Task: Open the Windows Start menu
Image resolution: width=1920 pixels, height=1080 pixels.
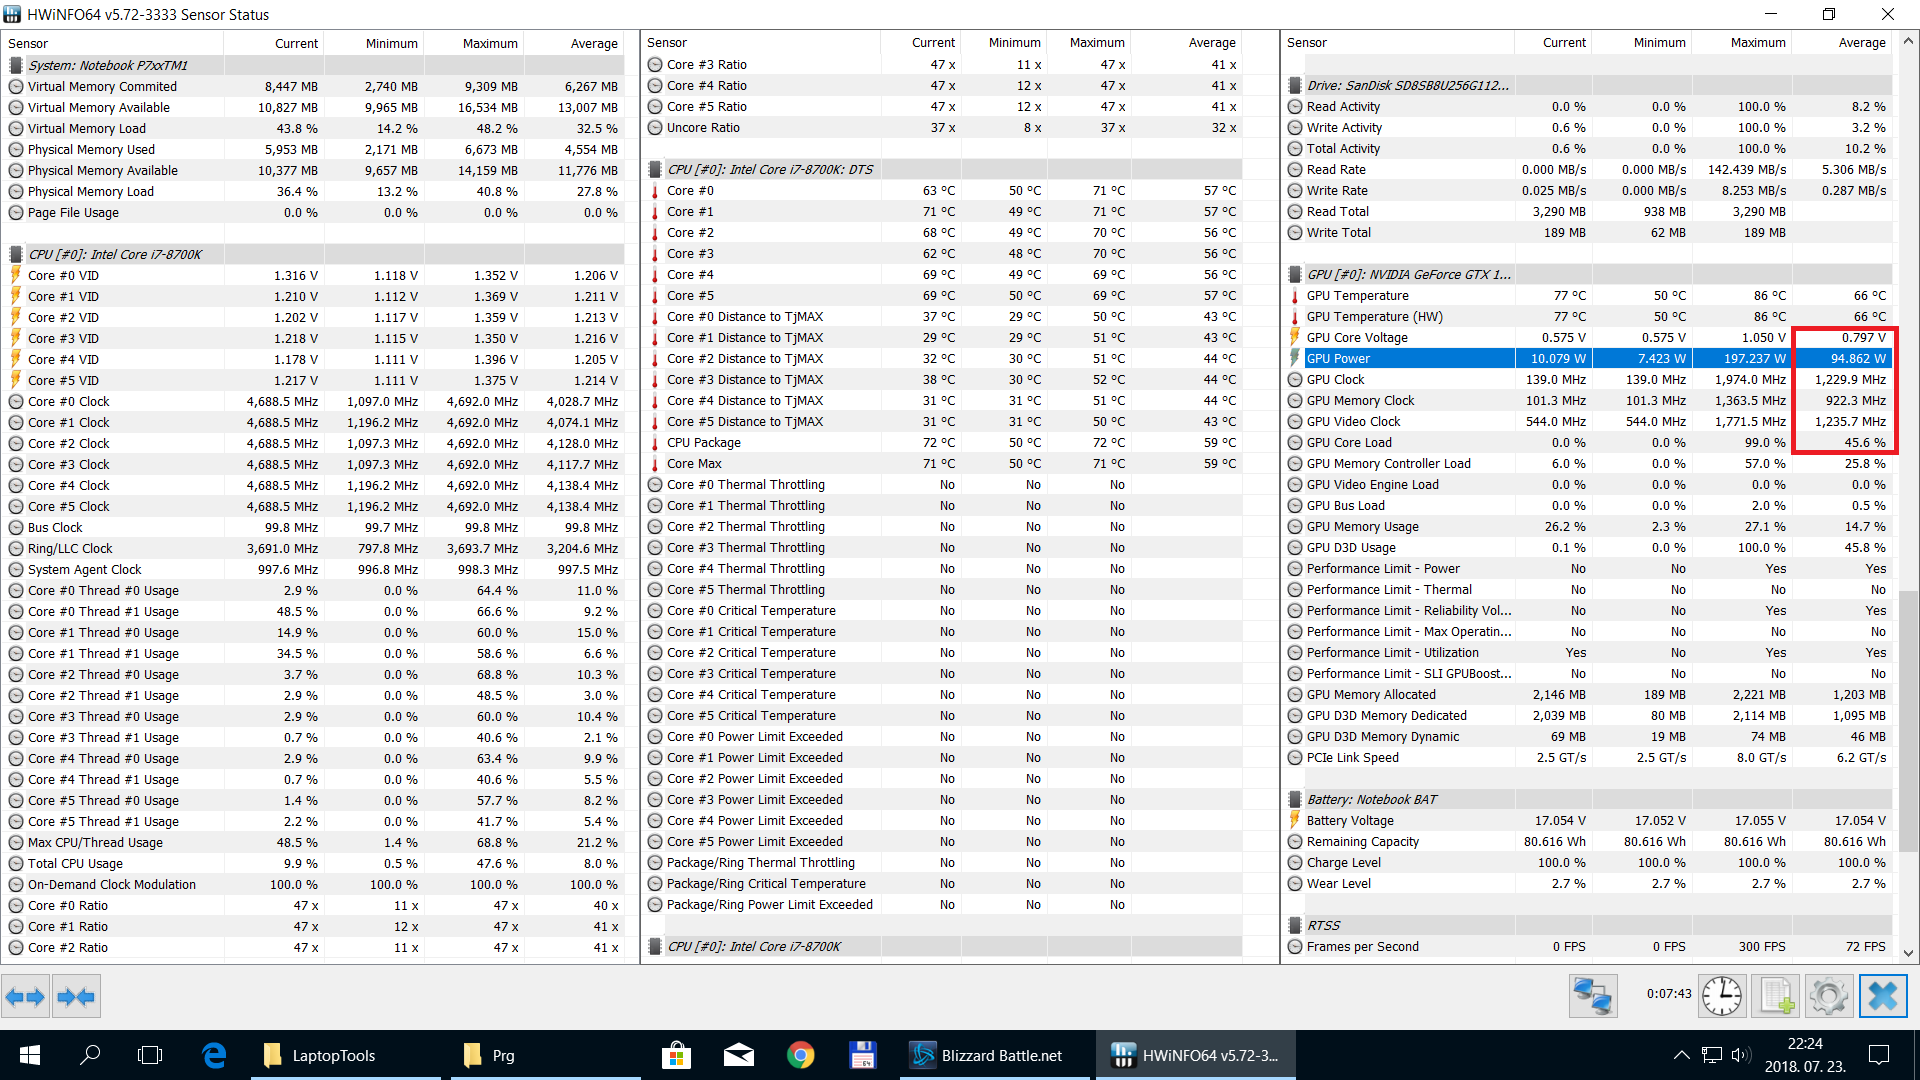Action: [x=29, y=1055]
